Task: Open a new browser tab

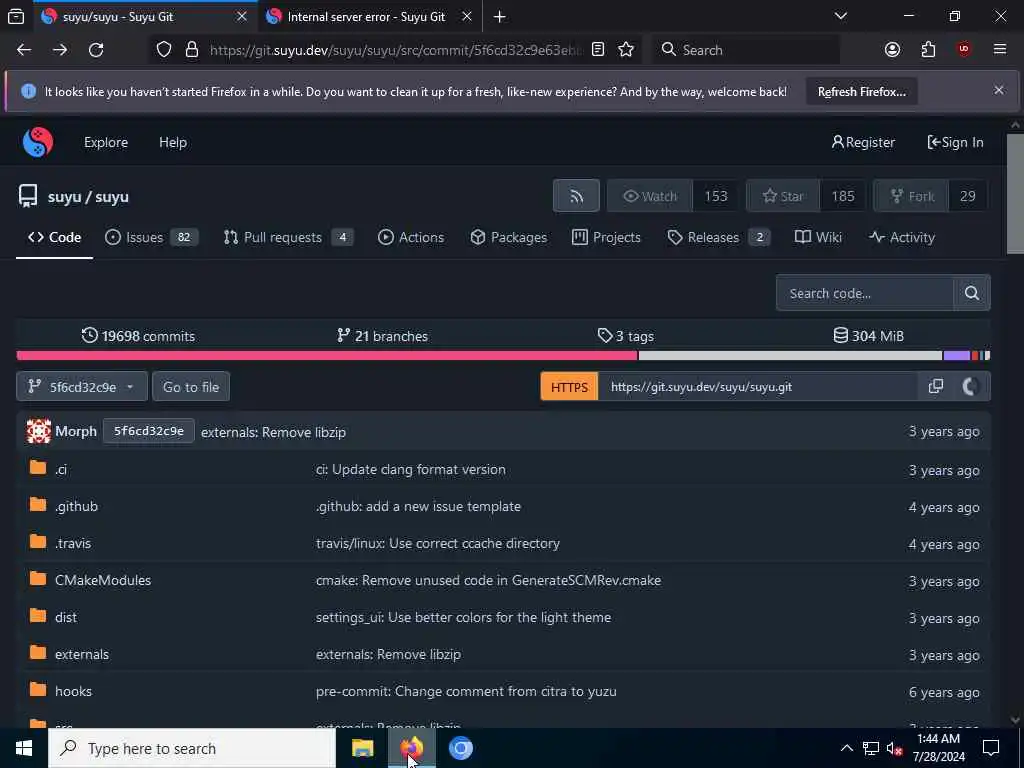Action: [x=500, y=17]
